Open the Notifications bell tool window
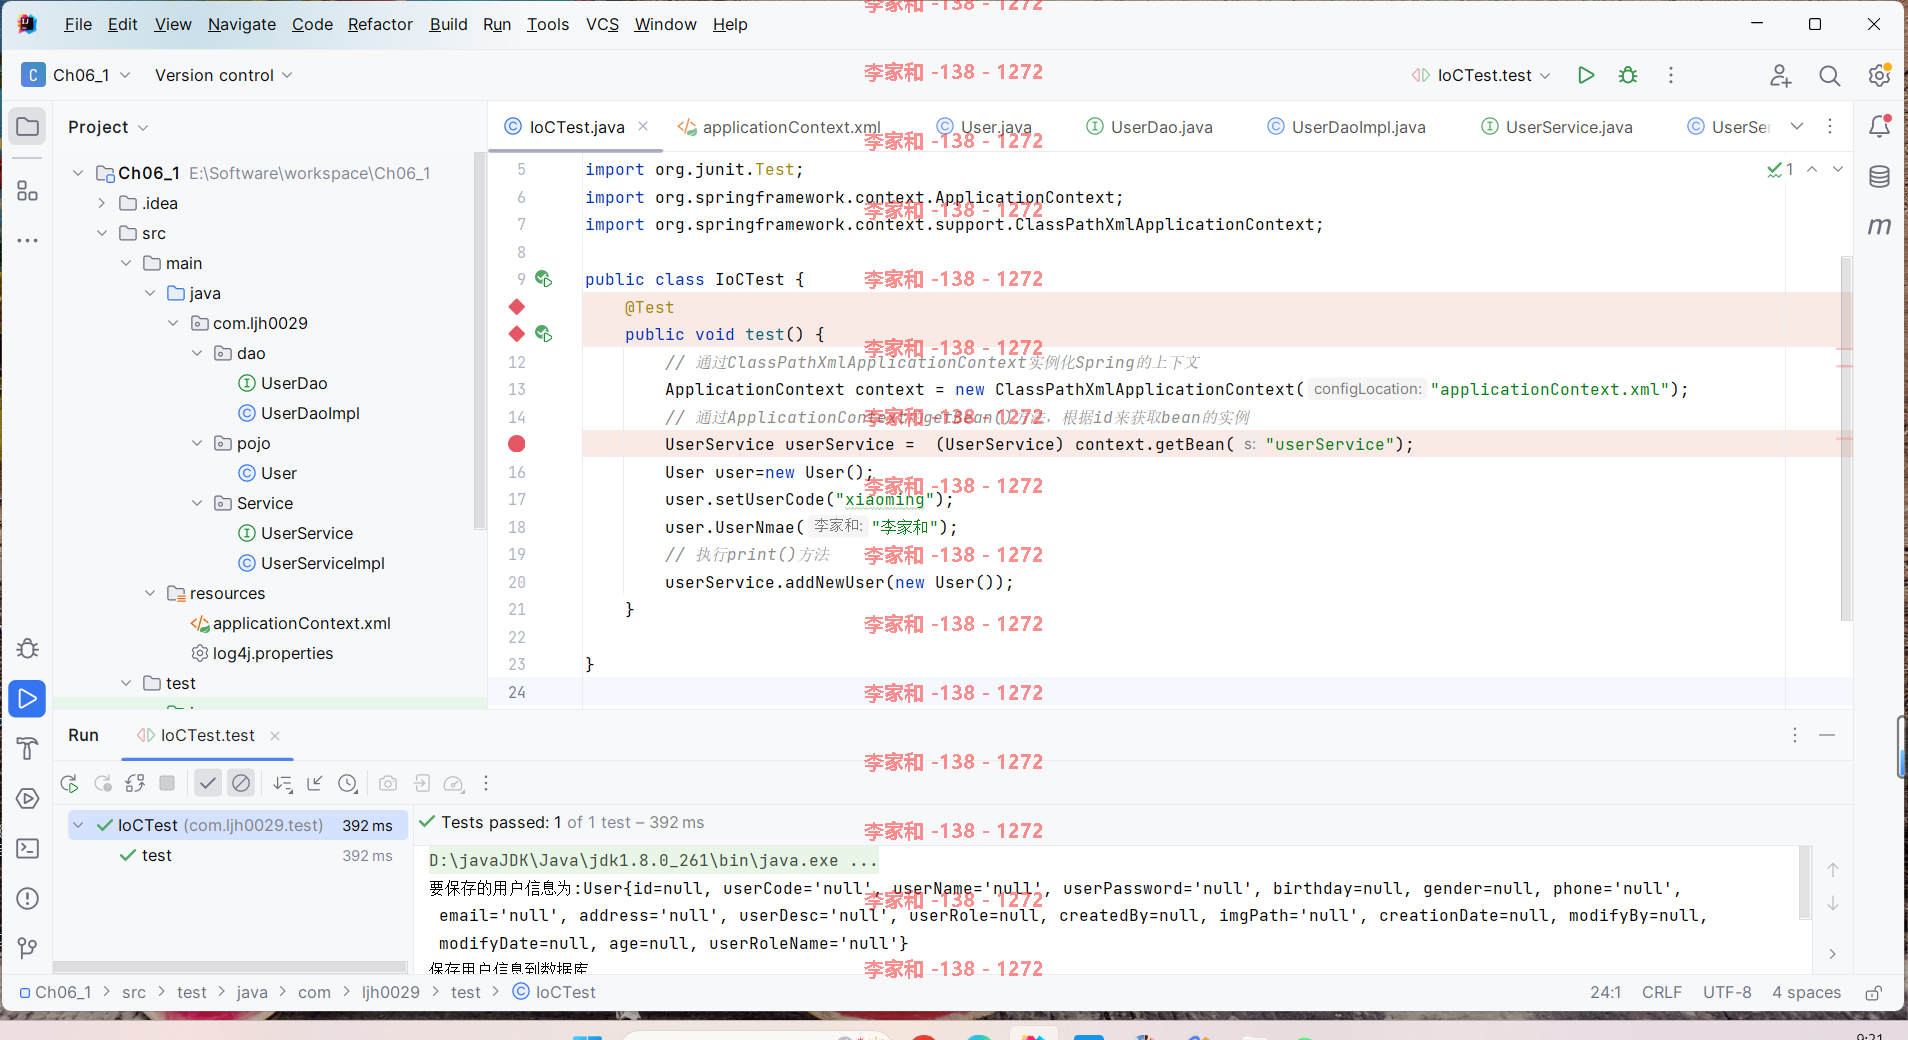Viewport: 1908px width, 1040px height. [x=1879, y=126]
